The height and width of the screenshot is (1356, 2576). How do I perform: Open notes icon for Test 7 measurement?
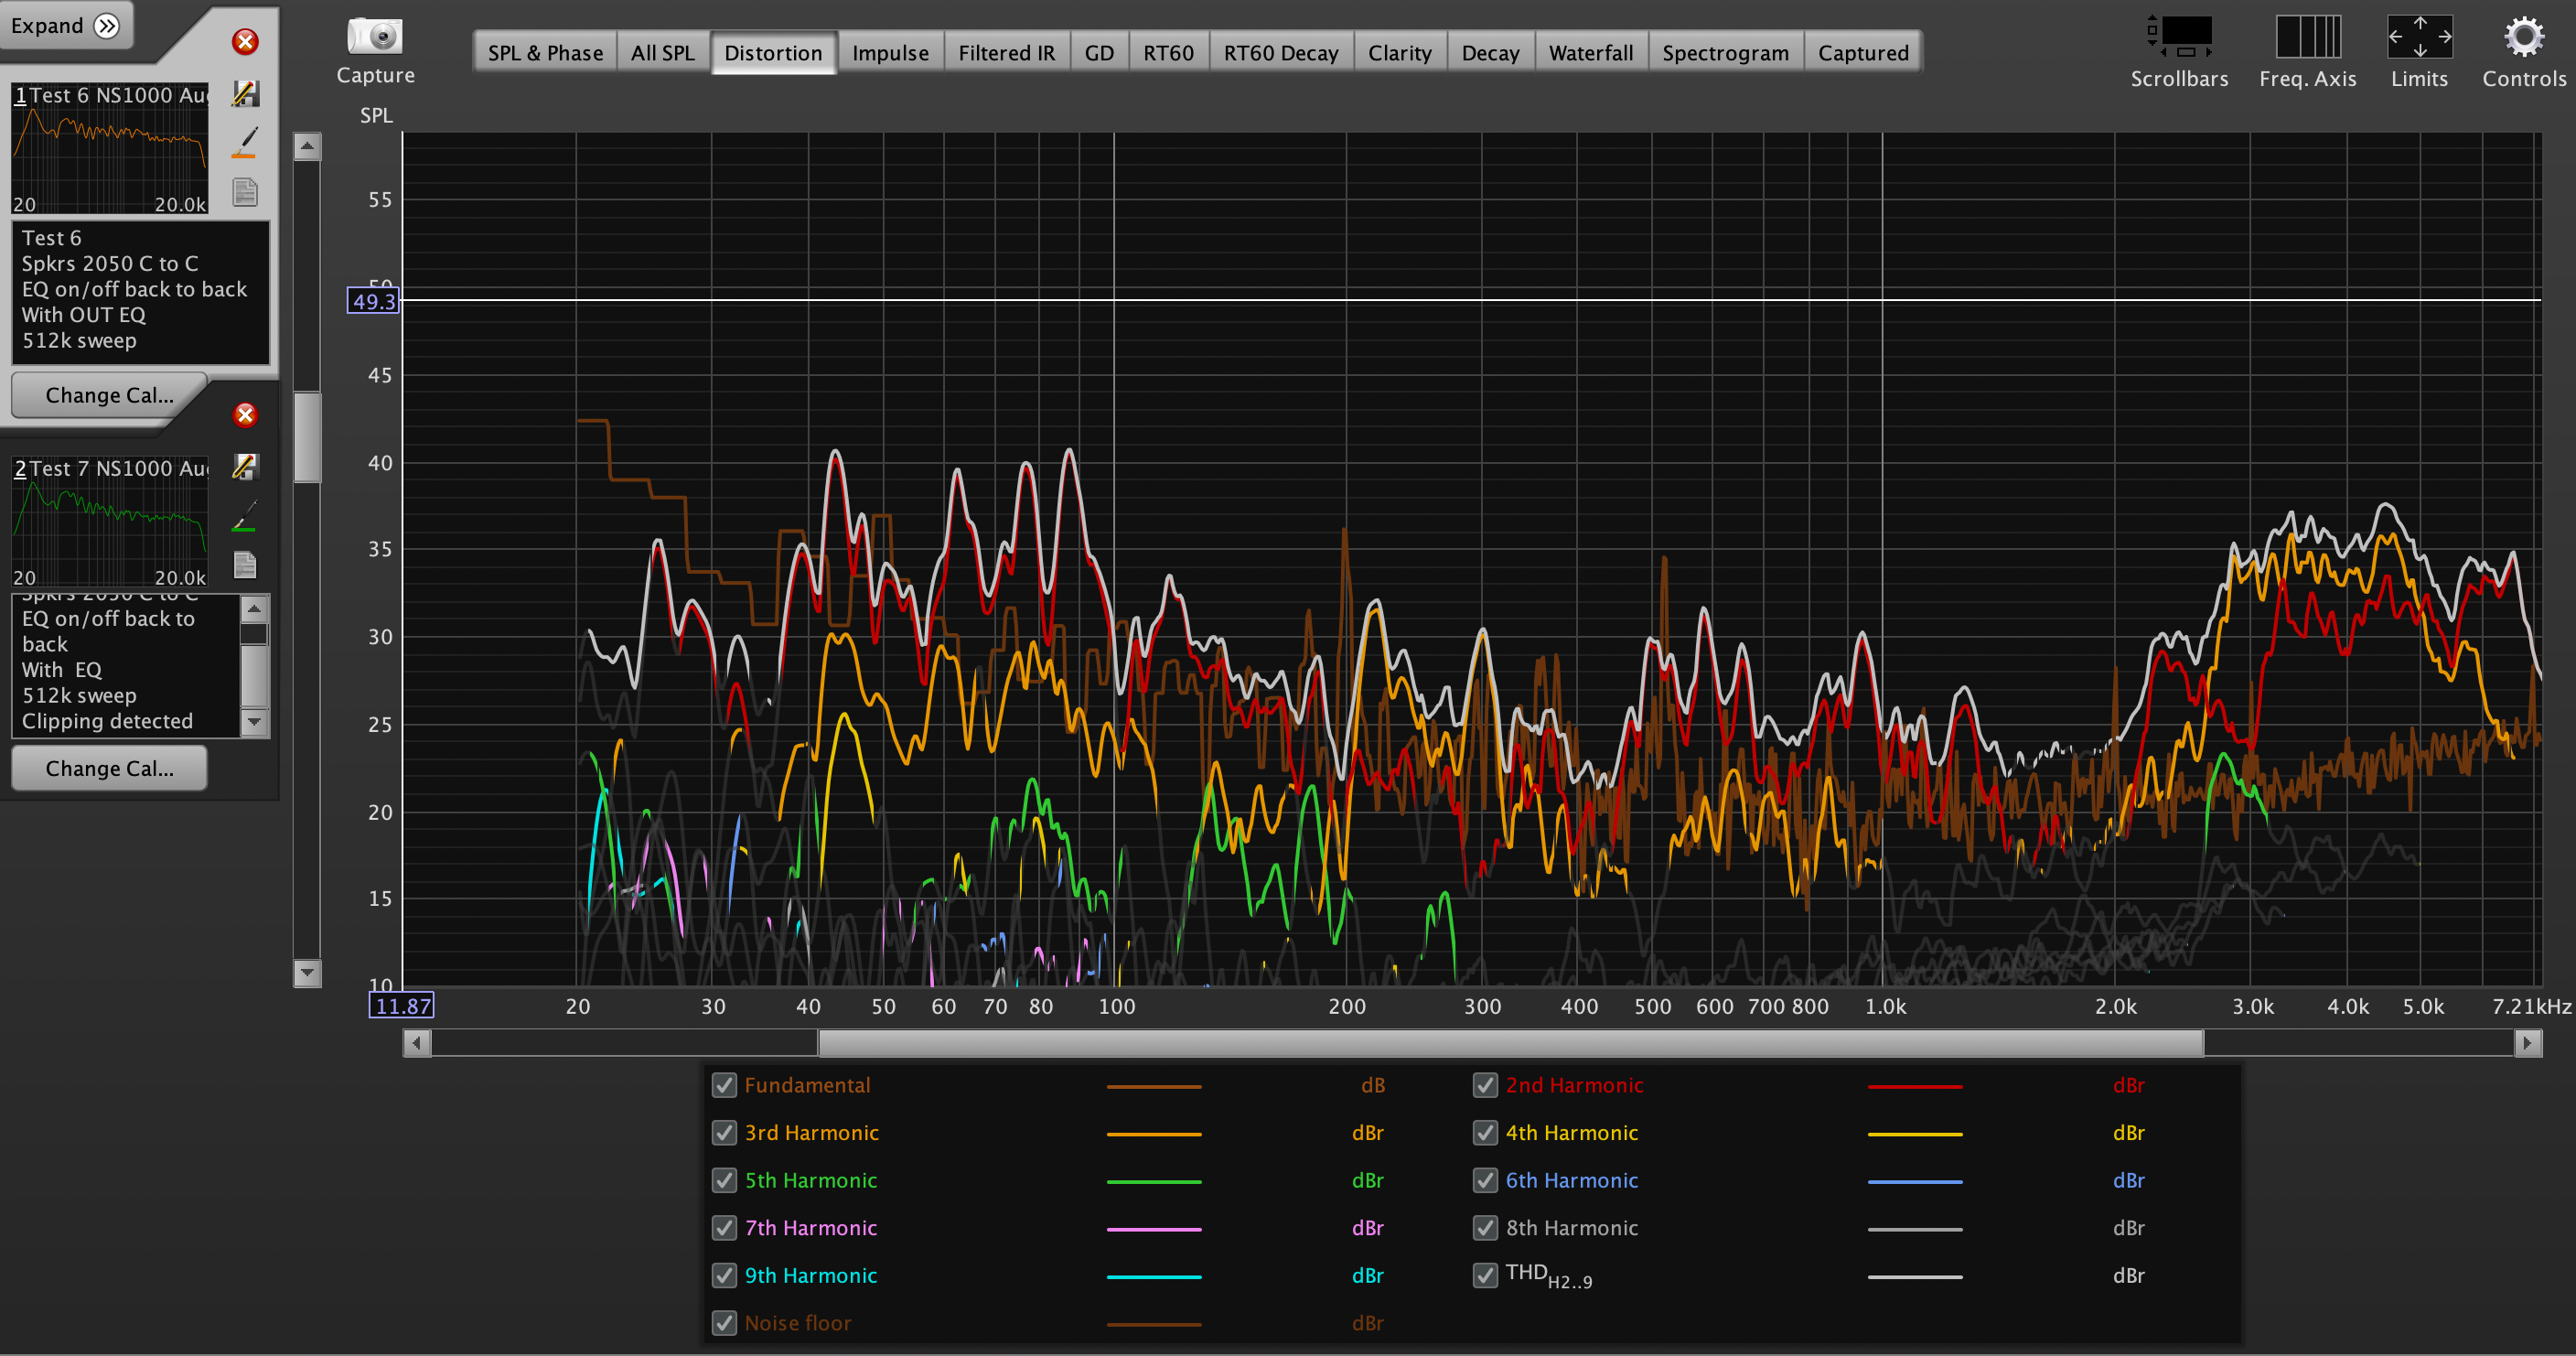pyautogui.click(x=245, y=565)
